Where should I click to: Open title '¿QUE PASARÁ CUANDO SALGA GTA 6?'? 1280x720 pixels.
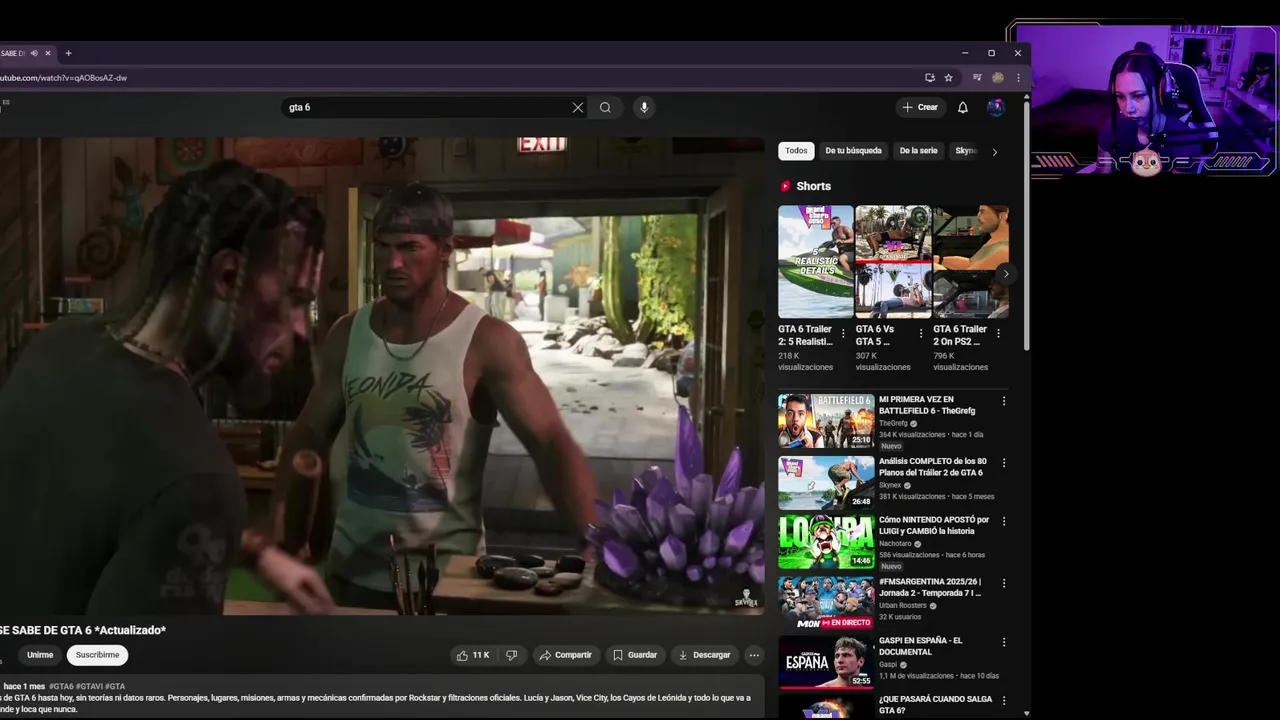point(935,705)
